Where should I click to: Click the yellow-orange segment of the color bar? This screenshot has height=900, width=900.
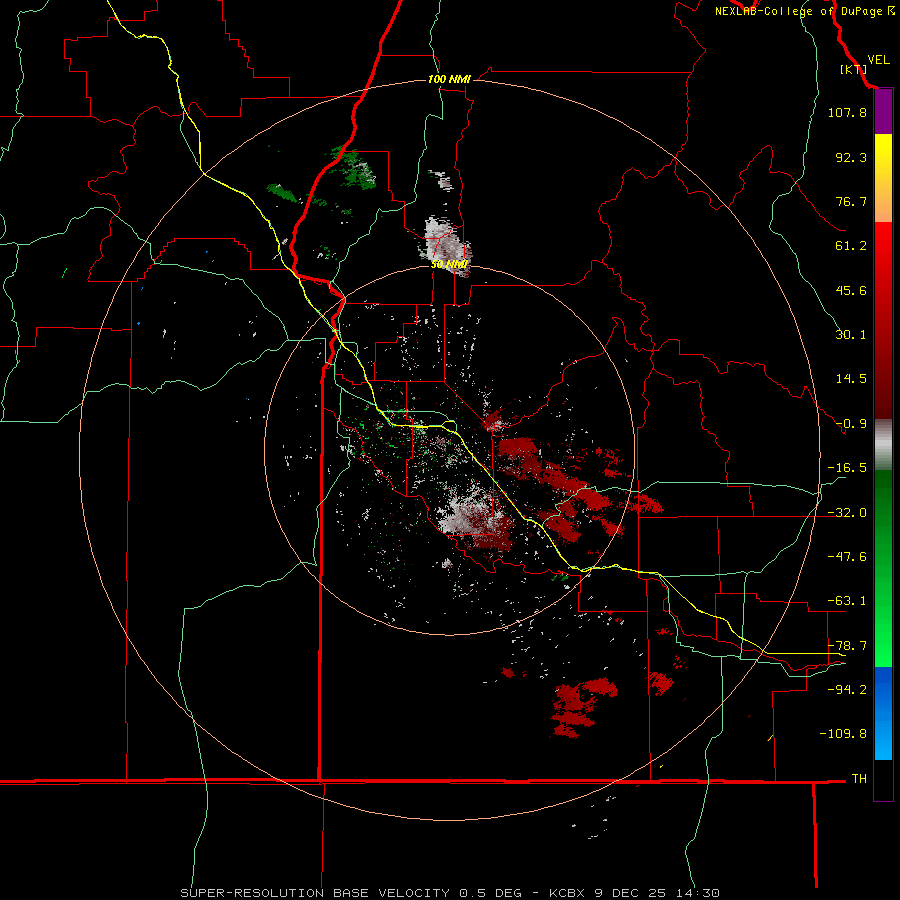click(x=883, y=178)
